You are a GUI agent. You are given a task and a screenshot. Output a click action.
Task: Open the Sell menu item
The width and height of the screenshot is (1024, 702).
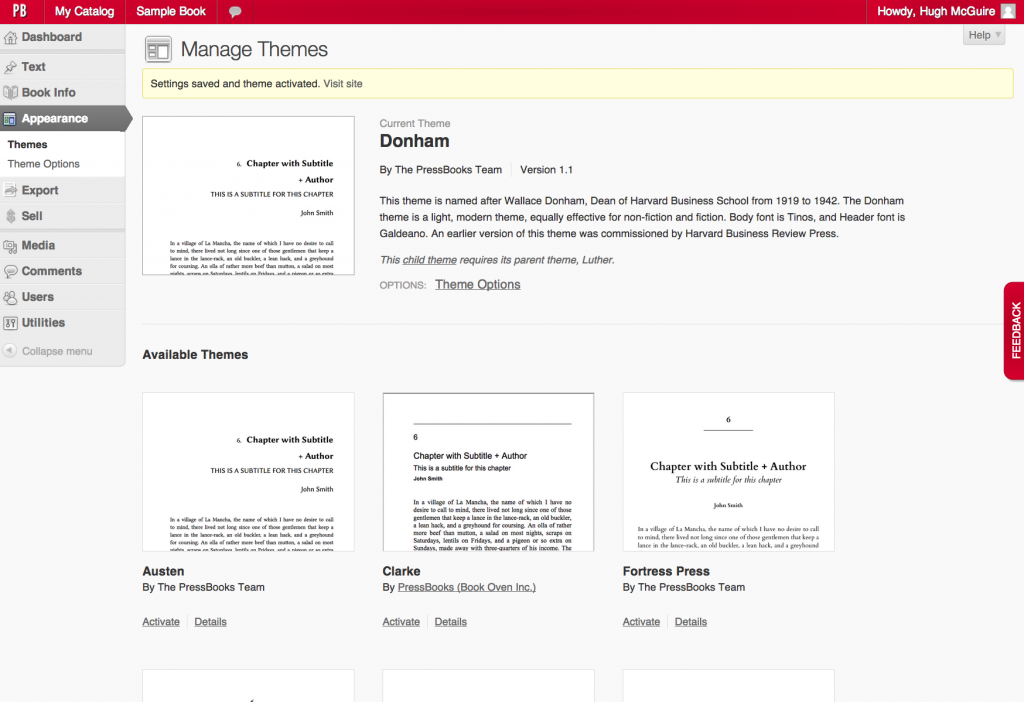pos(32,216)
